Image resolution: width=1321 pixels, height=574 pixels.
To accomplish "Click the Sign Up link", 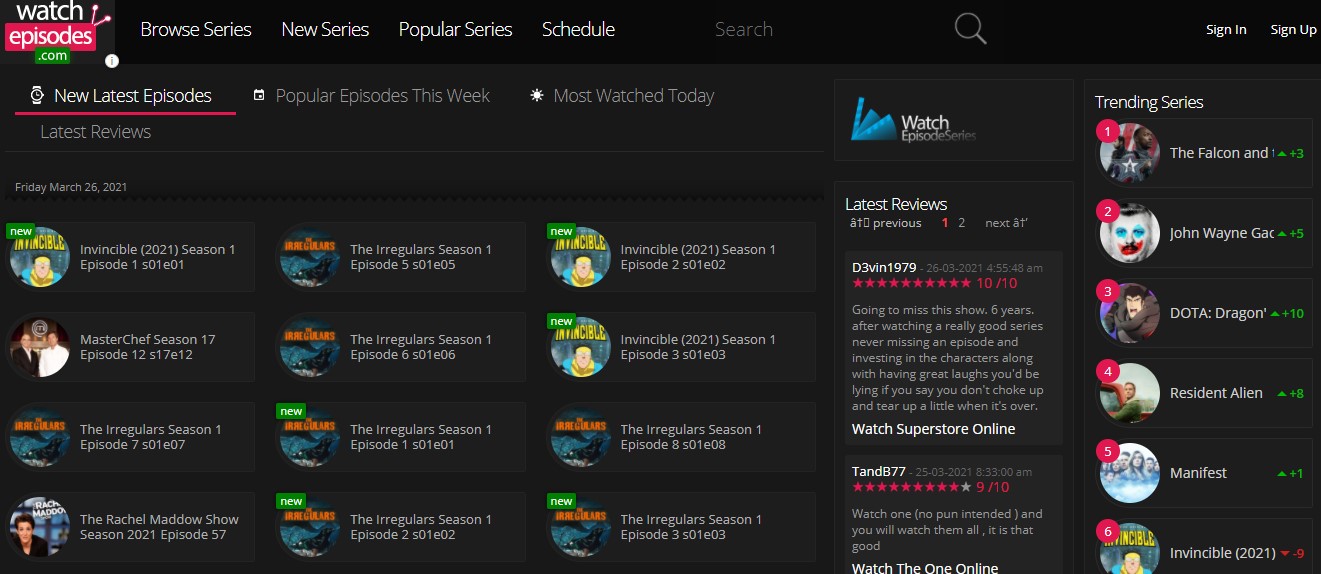I will pos(1293,29).
